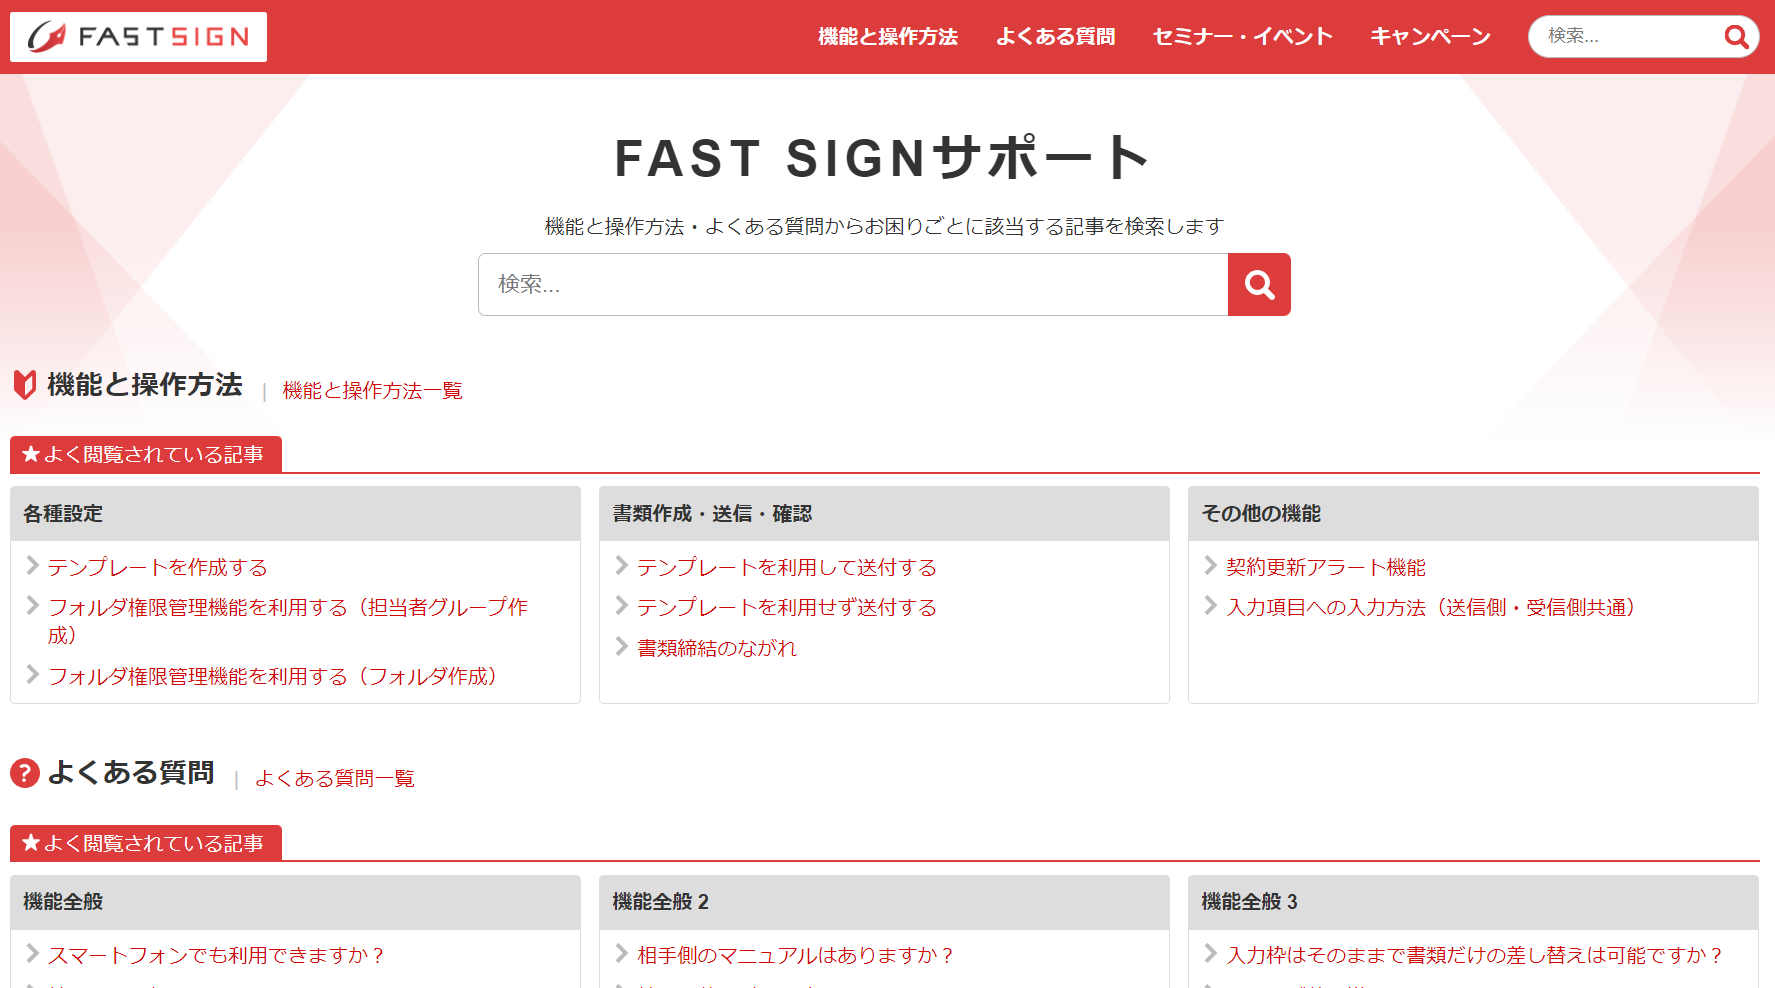This screenshot has height=988, width=1775.
Task: Click the chevron beside スマートフォンでも利用できますか？
Action: (x=32, y=954)
